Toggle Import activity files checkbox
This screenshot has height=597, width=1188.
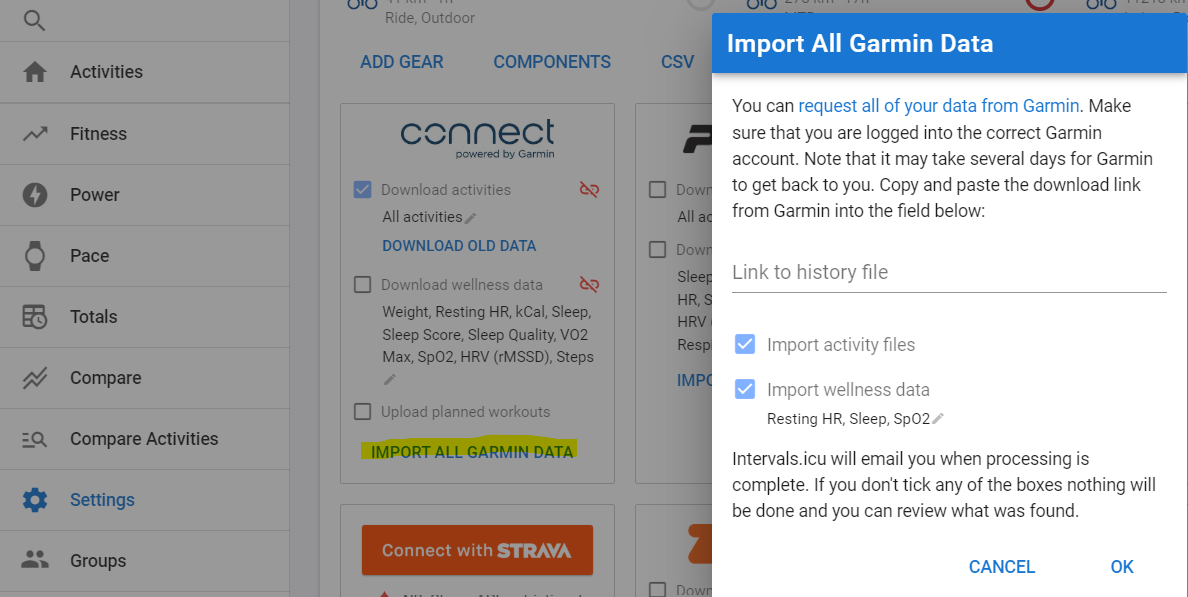[x=745, y=345]
